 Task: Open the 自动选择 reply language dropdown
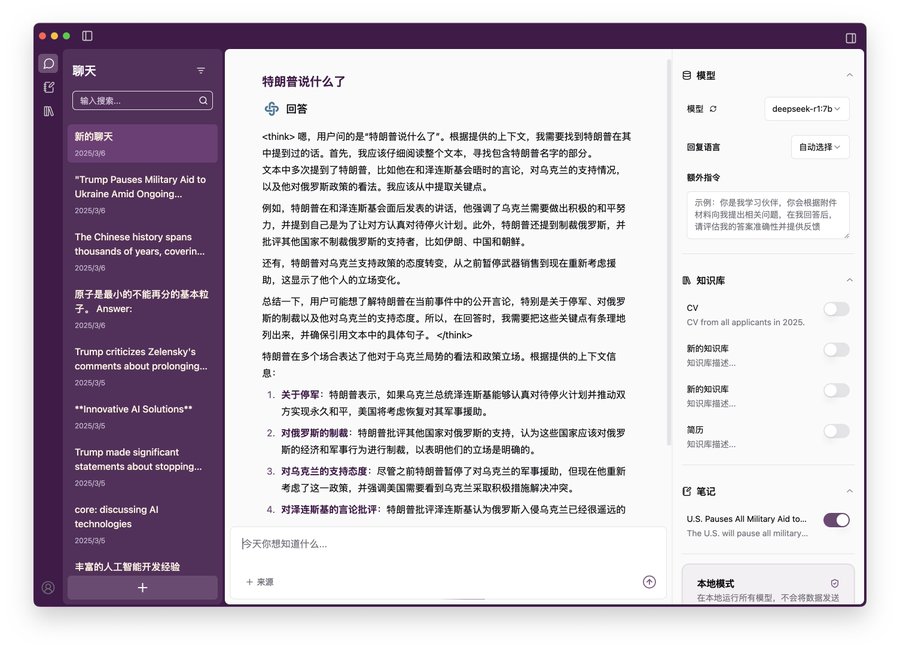pos(819,147)
